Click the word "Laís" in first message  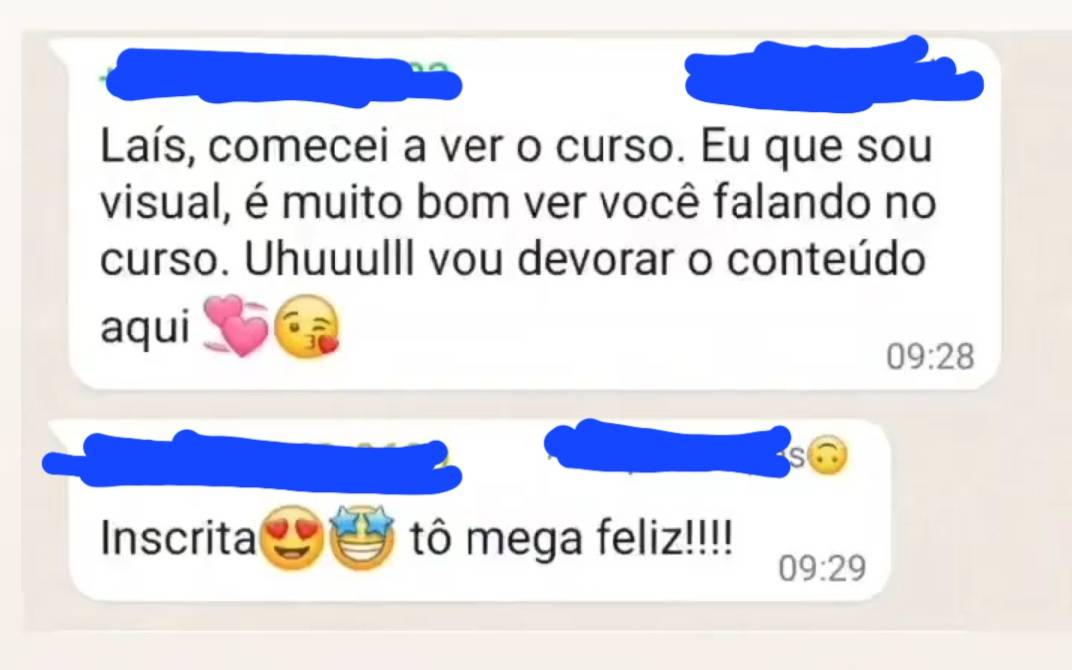(x=144, y=148)
